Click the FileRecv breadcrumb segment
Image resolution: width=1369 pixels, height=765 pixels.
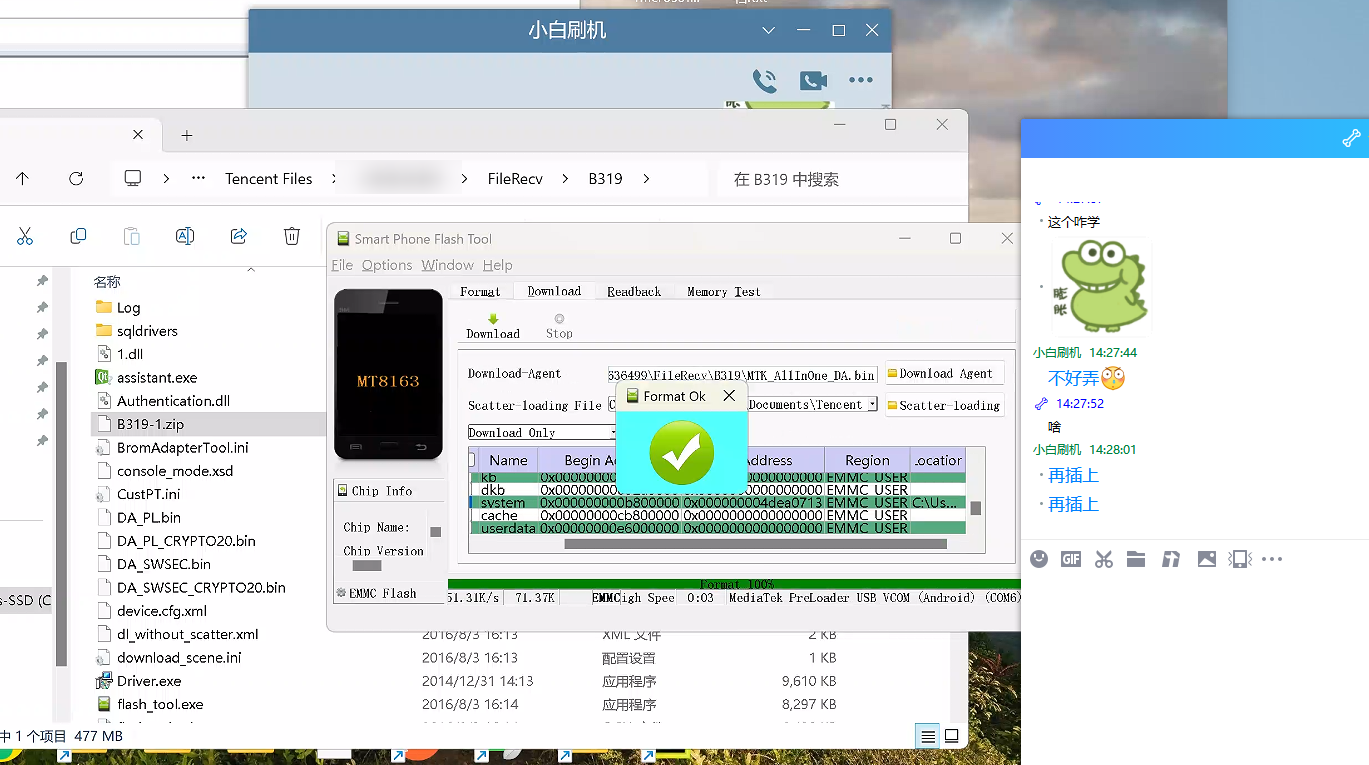pyautogui.click(x=515, y=178)
